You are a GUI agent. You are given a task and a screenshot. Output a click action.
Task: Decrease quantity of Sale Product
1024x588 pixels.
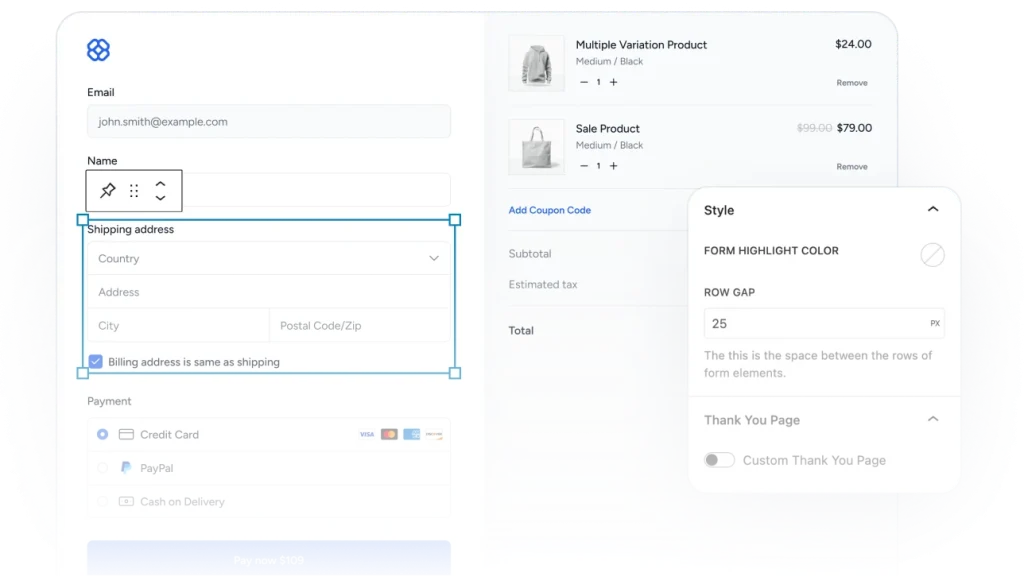584,166
